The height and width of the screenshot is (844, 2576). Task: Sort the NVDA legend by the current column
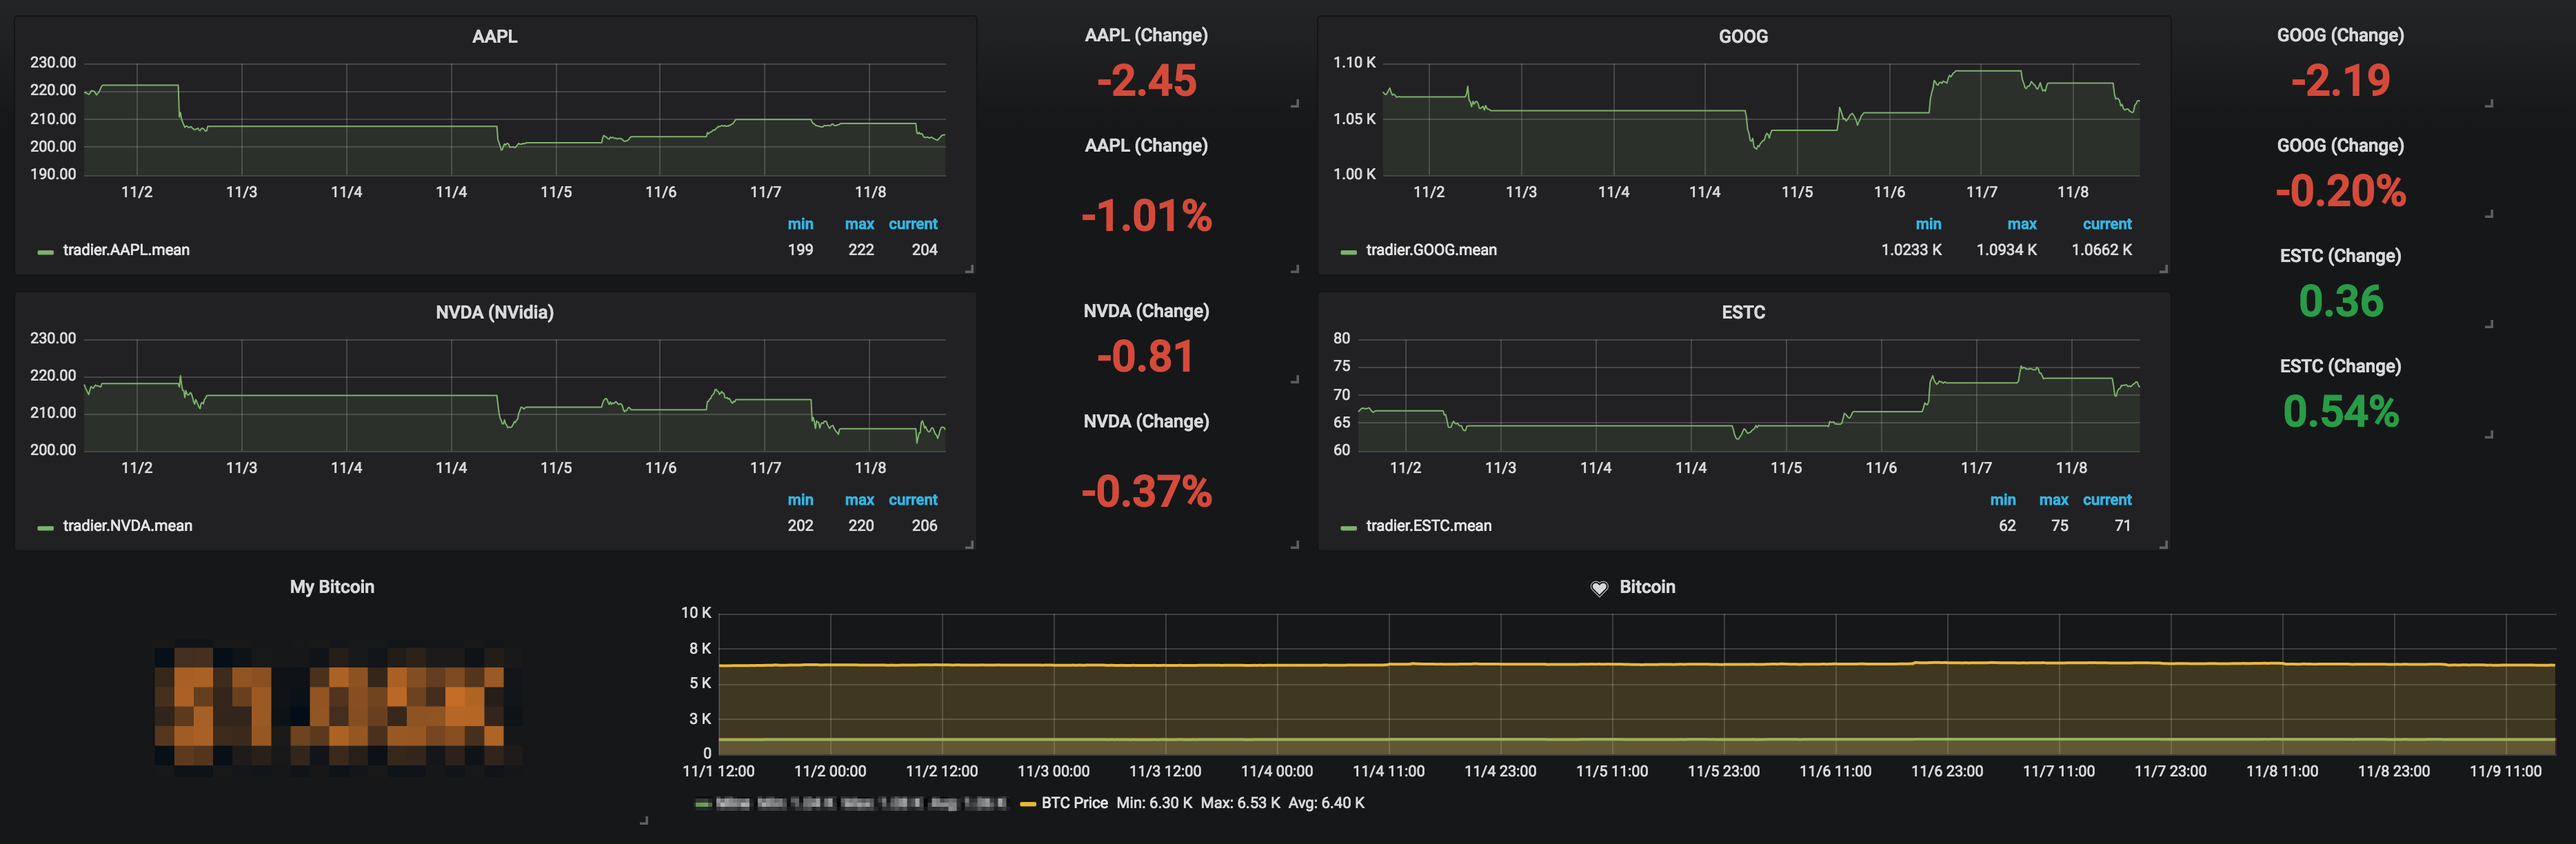click(x=913, y=500)
